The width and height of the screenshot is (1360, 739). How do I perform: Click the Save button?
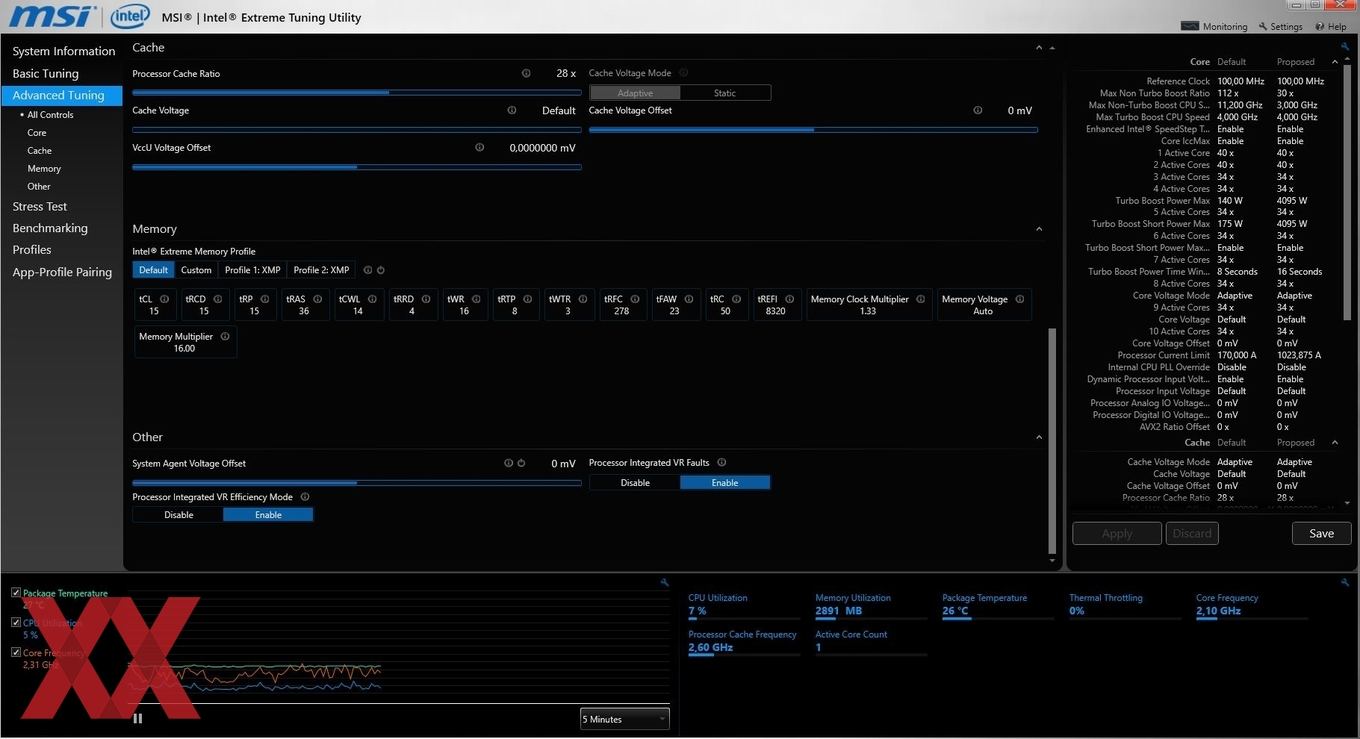pyautogui.click(x=1322, y=533)
